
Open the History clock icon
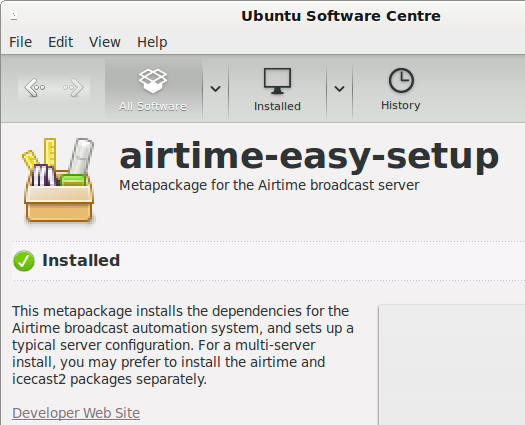(401, 80)
